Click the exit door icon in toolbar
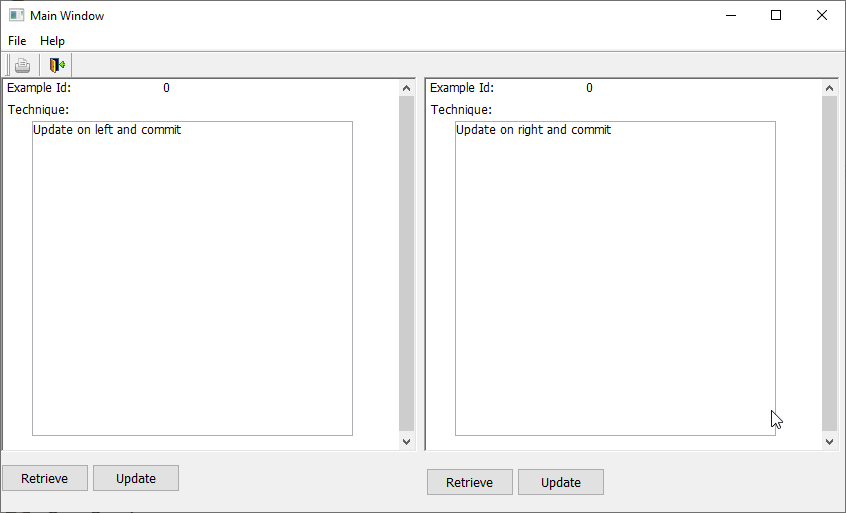 [x=57, y=66]
